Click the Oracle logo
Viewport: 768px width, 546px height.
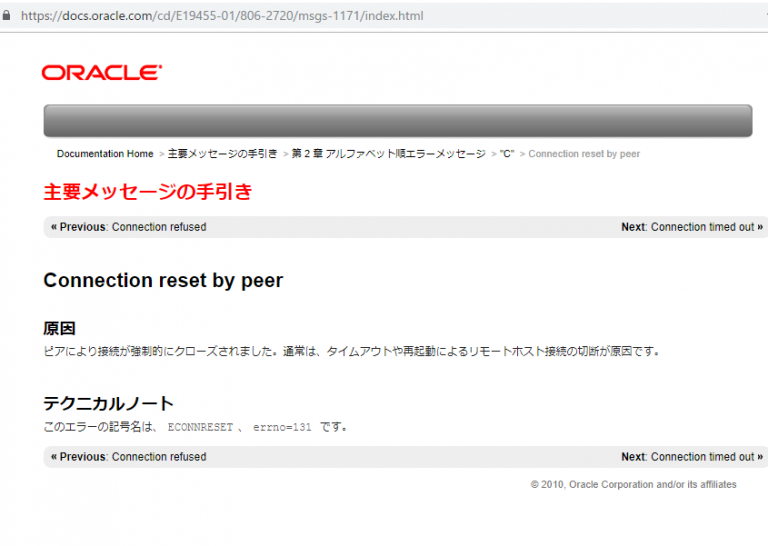pyautogui.click(x=102, y=72)
